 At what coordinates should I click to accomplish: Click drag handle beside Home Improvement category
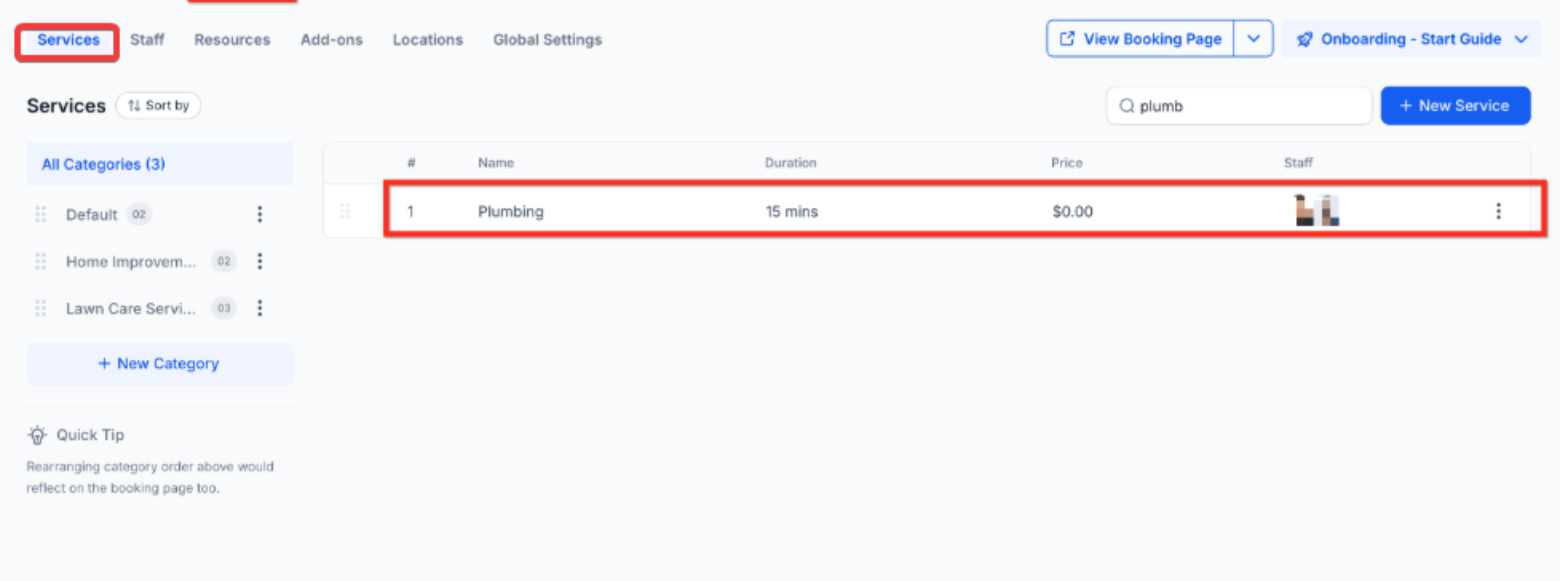[41, 261]
